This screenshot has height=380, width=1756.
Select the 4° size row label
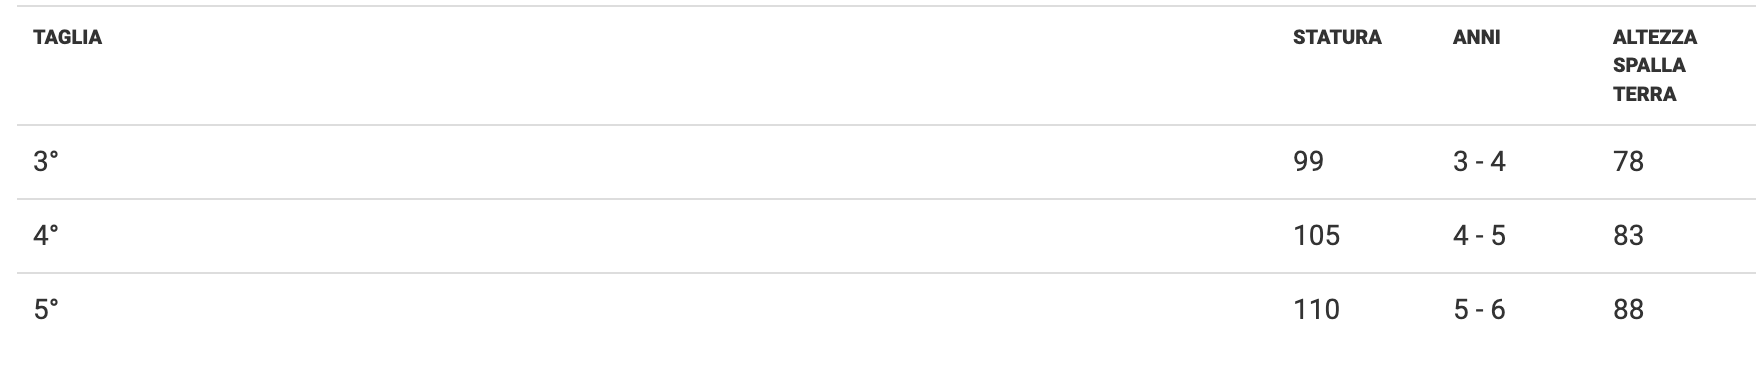46,235
